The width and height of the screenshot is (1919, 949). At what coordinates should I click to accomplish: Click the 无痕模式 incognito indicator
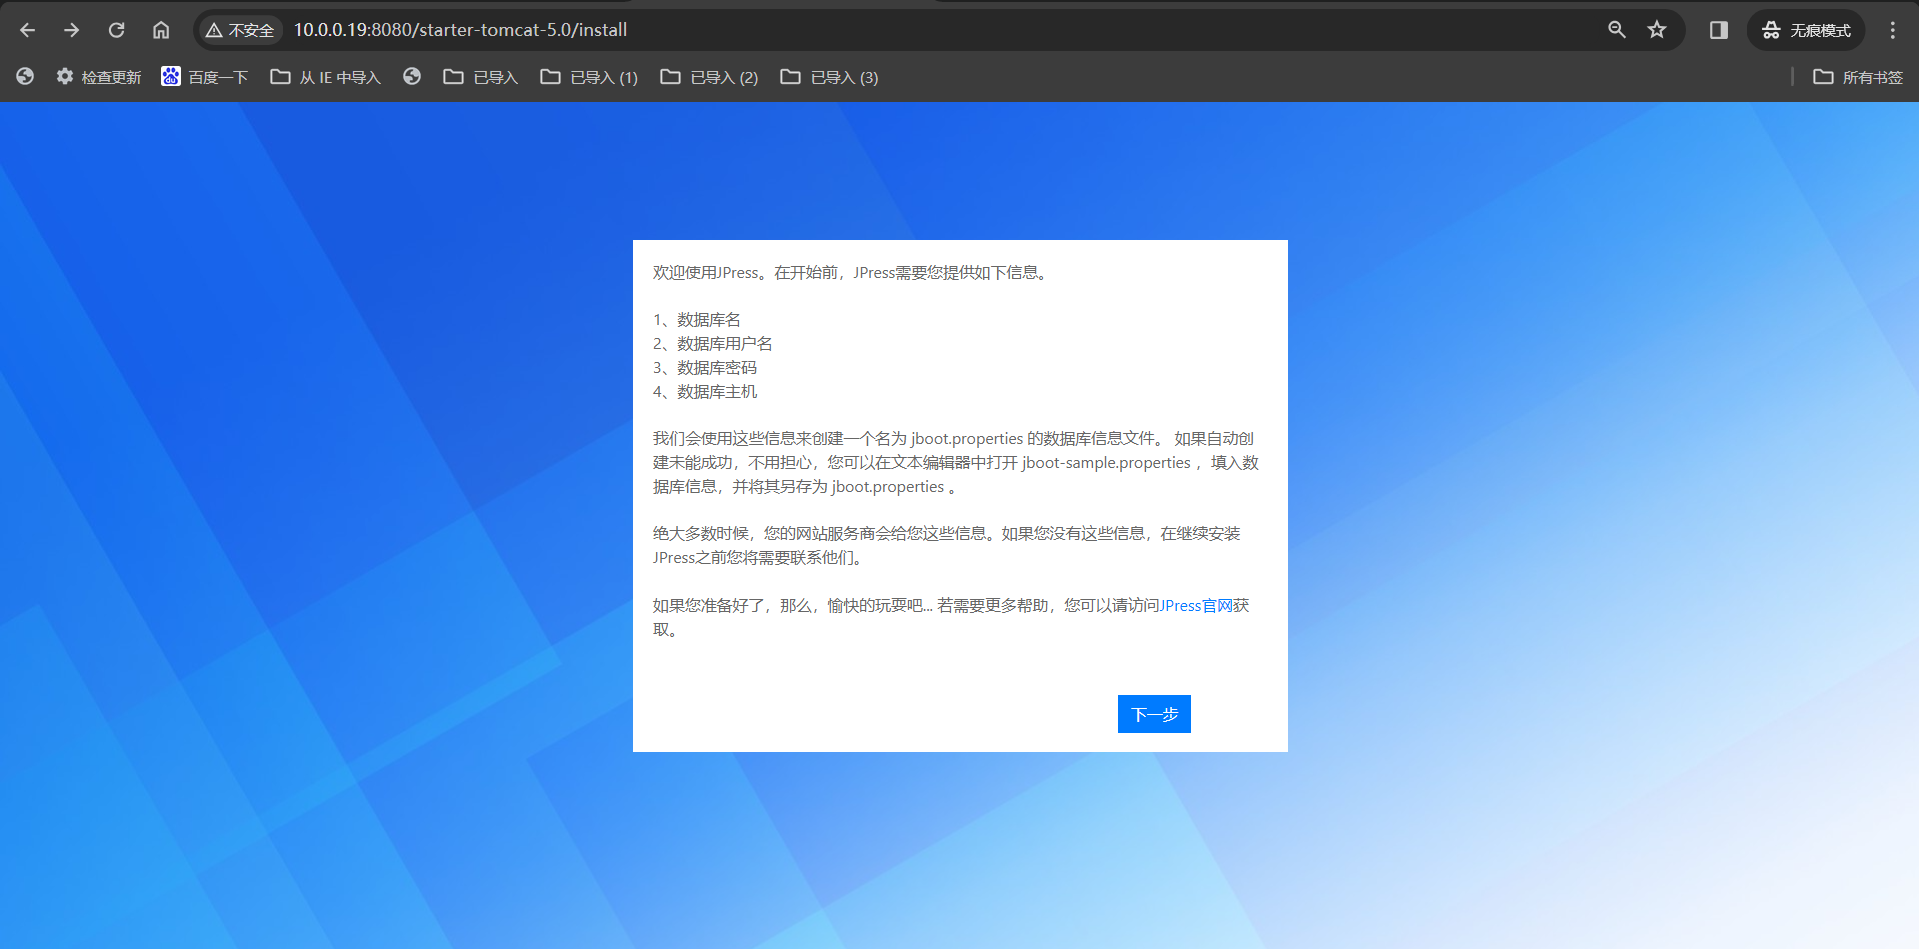(1806, 30)
